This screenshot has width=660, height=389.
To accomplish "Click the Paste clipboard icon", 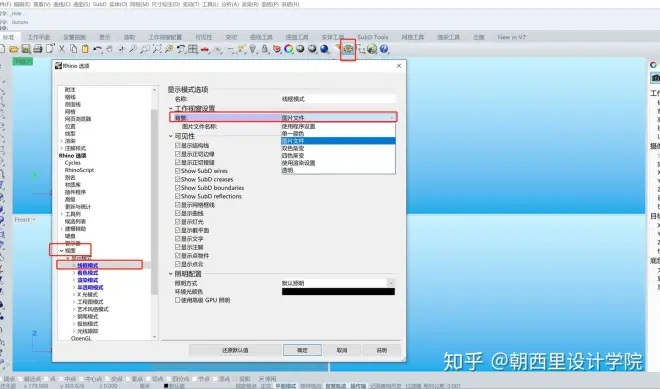I will point(85,49).
